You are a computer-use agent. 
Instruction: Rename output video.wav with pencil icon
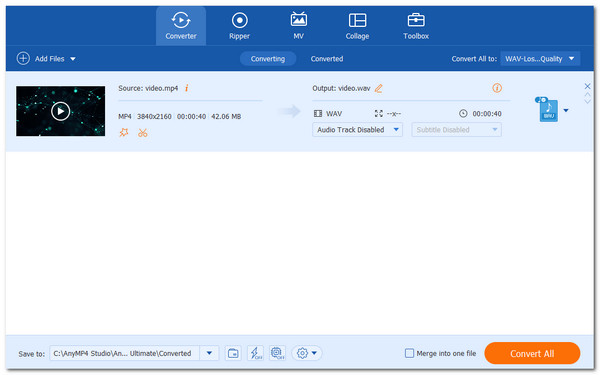pyautogui.click(x=378, y=88)
